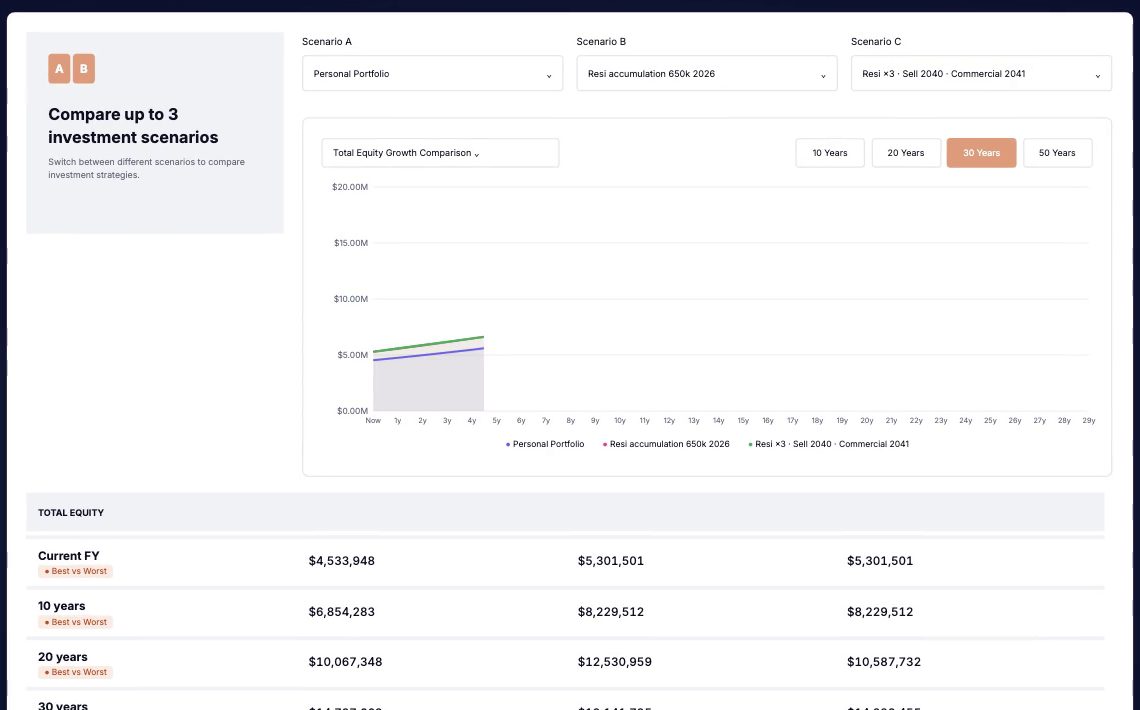Click the Current FY row label
The width and height of the screenshot is (1140, 710).
tap(69, 556)
